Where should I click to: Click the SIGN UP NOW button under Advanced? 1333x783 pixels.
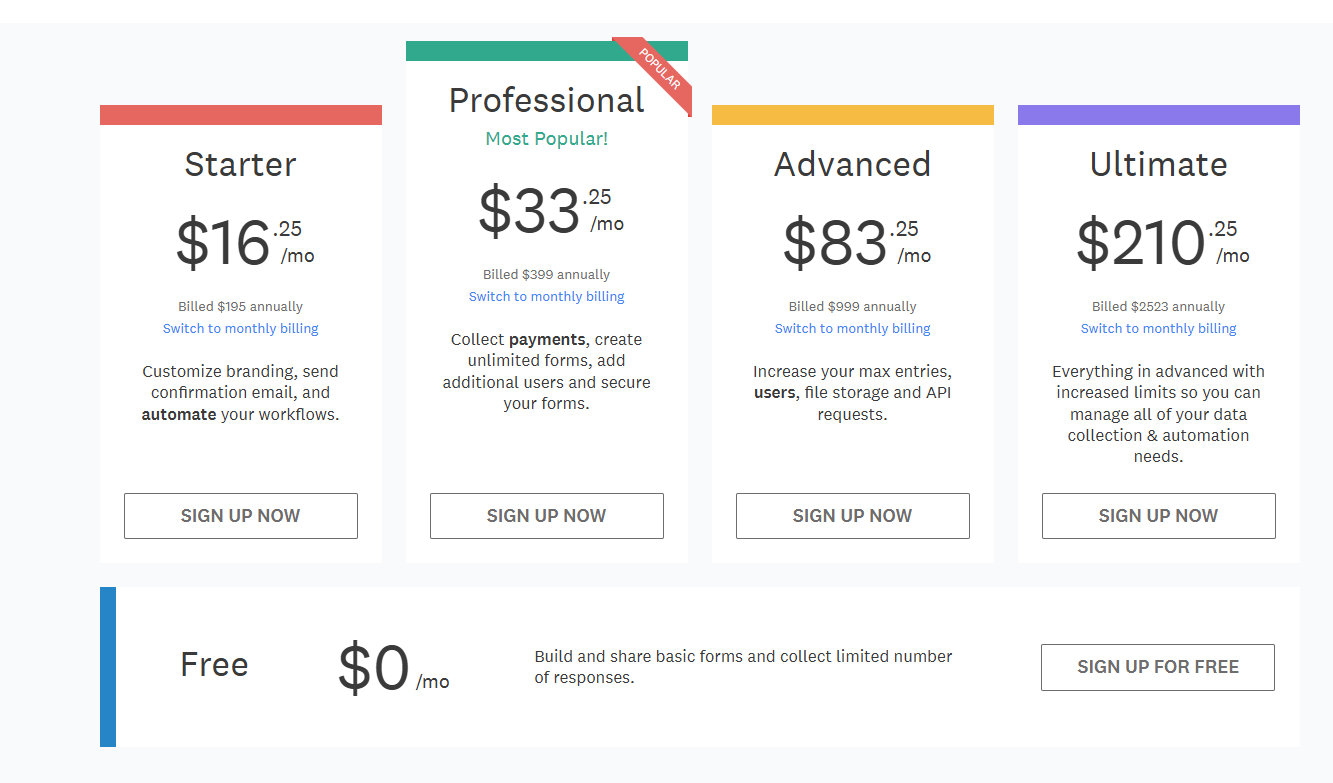point(852,515)
